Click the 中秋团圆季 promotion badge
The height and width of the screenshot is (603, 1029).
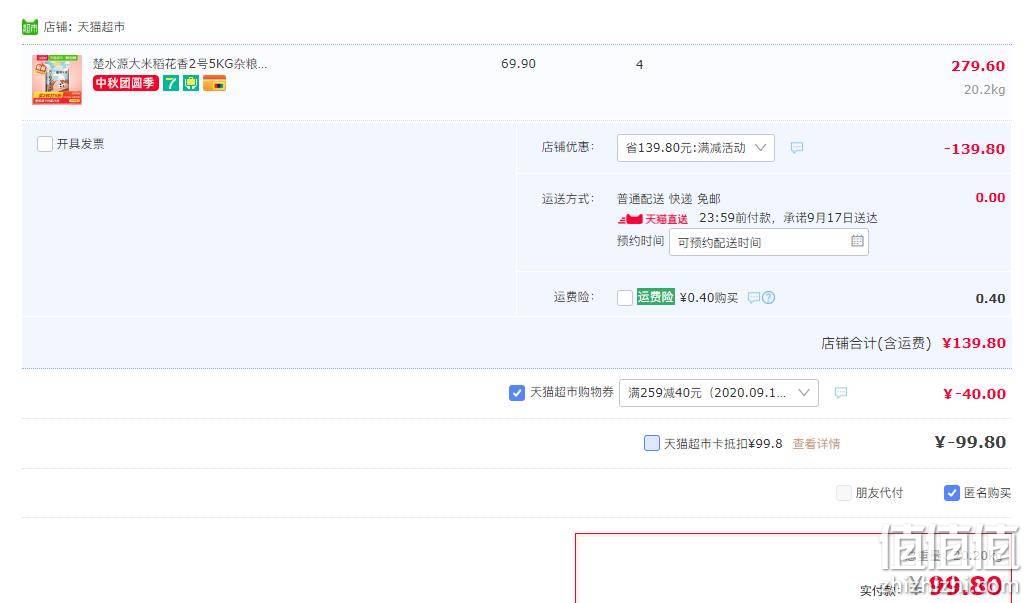point(125,83)
